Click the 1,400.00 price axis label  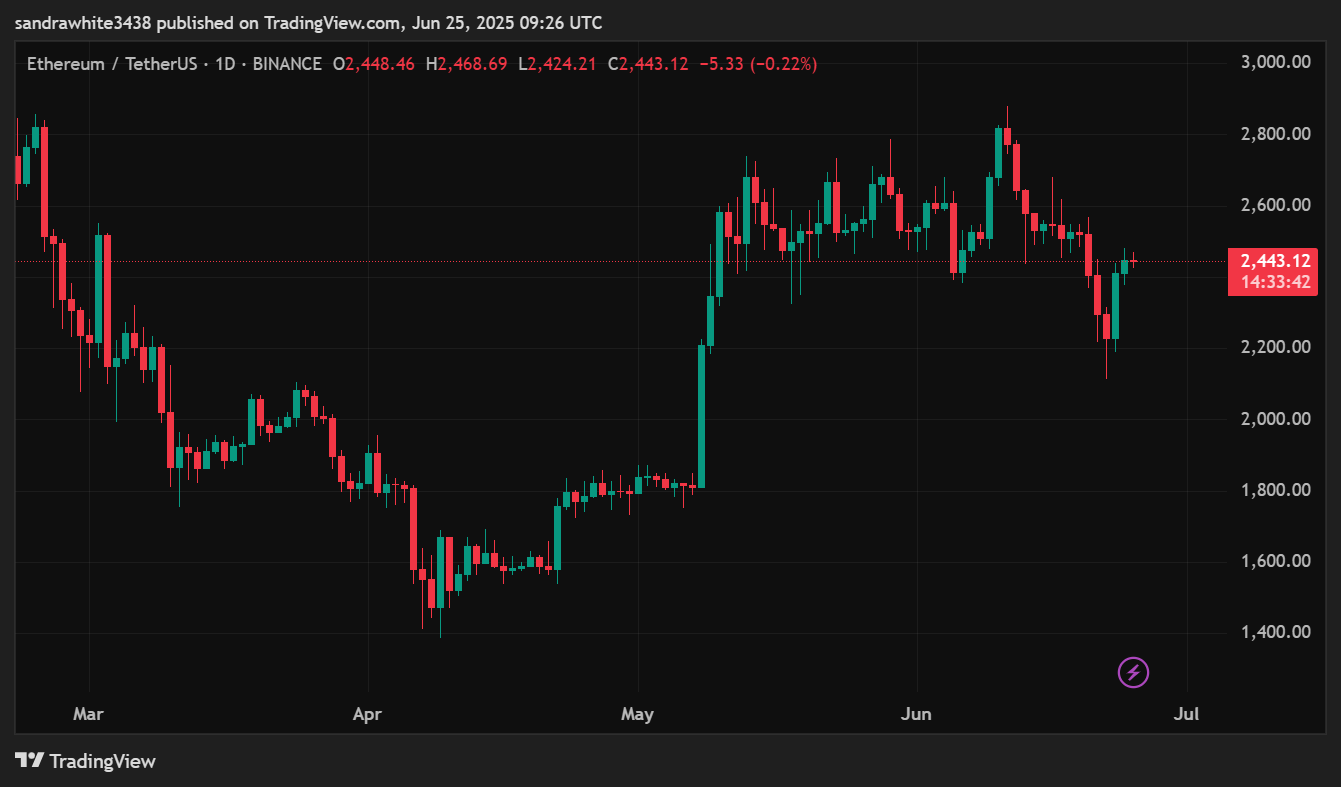[x=1275, y=632]
